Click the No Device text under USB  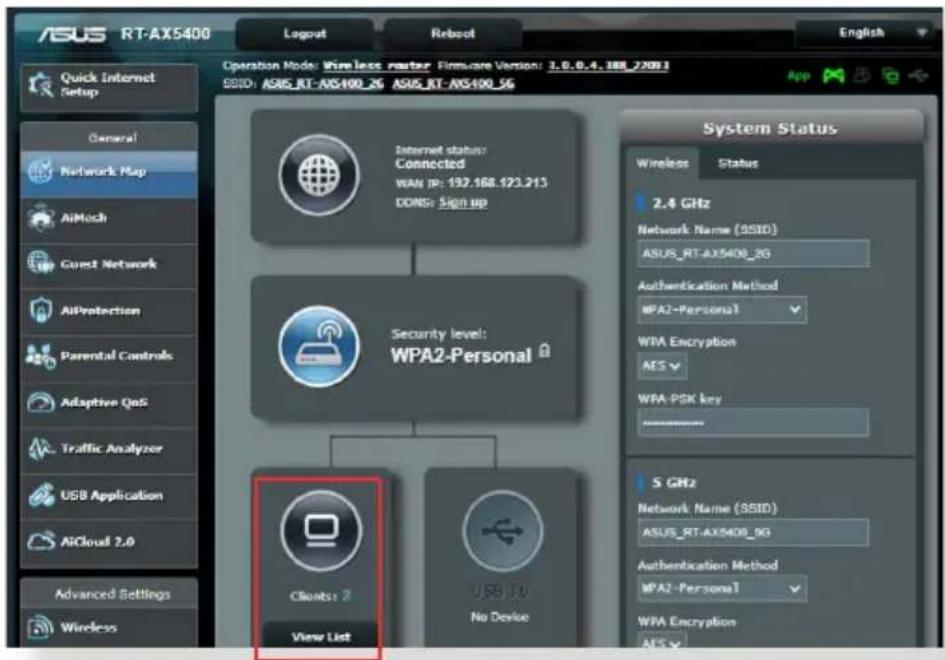click(500, 617)
